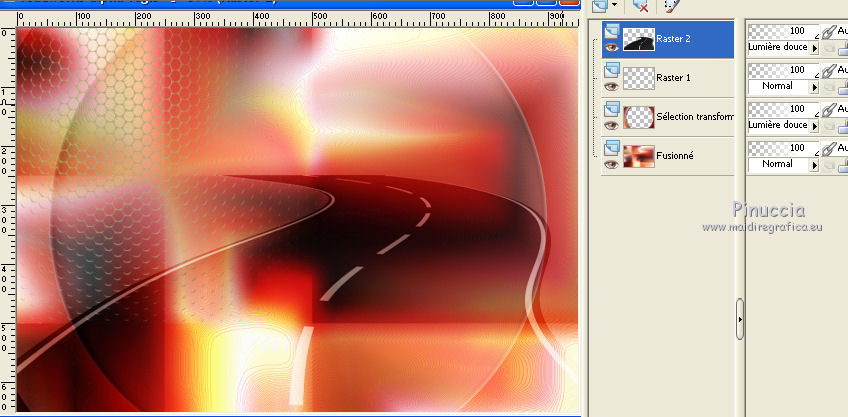Select the Raster 1 layer name

673,78
